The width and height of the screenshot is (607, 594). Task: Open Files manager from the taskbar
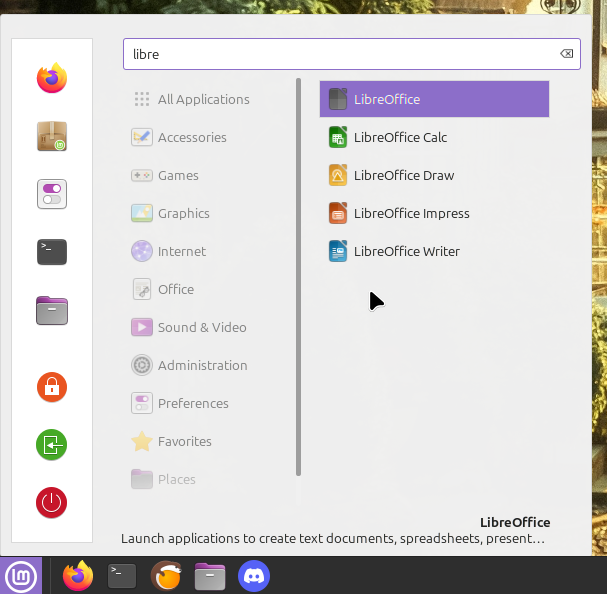point(210,576)
